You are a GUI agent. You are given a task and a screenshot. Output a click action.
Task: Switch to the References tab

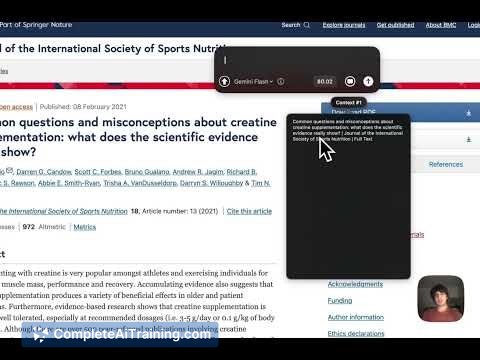pyautogui.click(x=446, y=164)
